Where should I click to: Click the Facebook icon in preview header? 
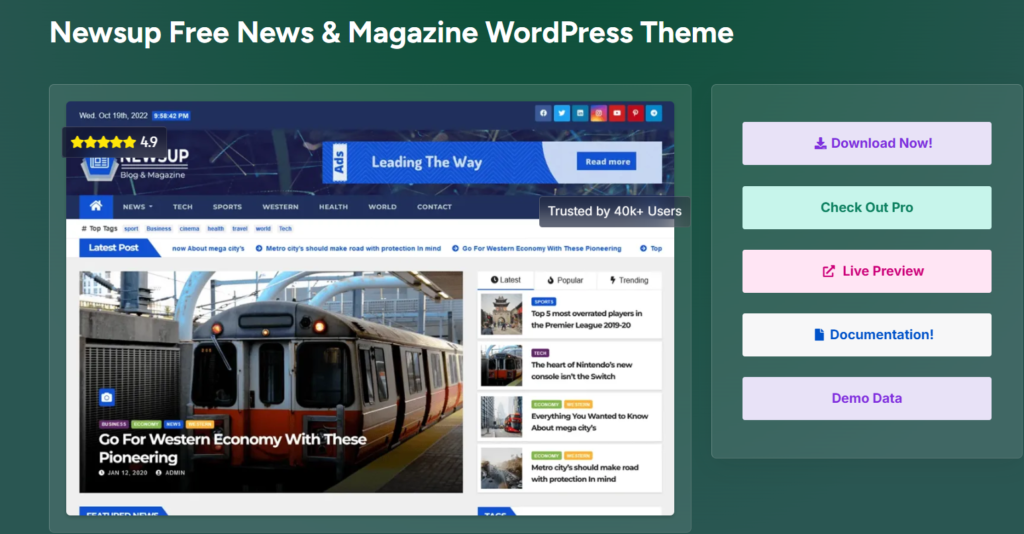point(543,113)
